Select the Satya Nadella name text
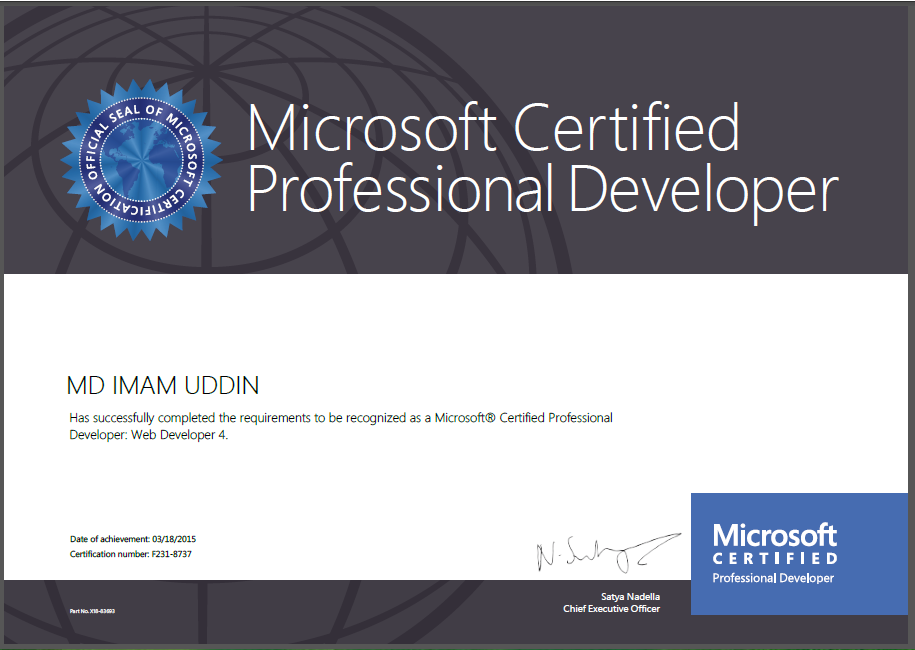915x650 pixels. tap(633, 595)
